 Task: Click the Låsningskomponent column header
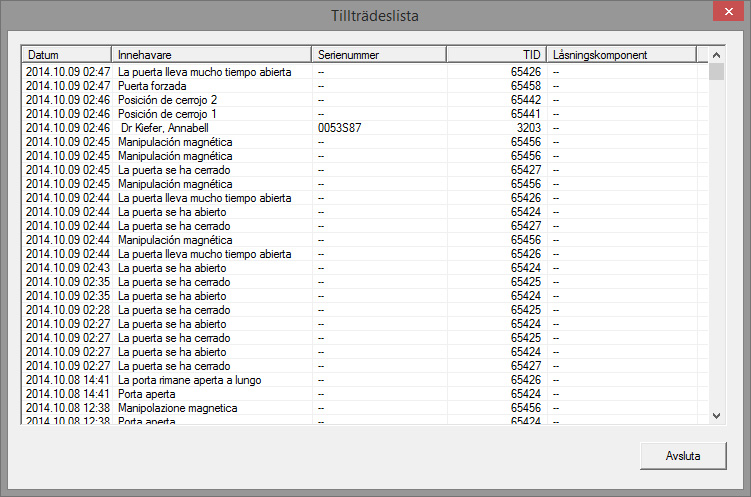(x=620, y=55)
